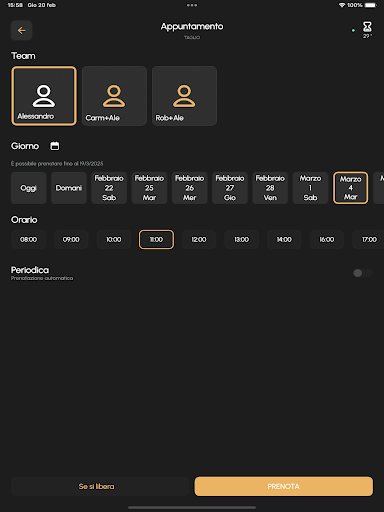Select the Oggi day option

28,188
